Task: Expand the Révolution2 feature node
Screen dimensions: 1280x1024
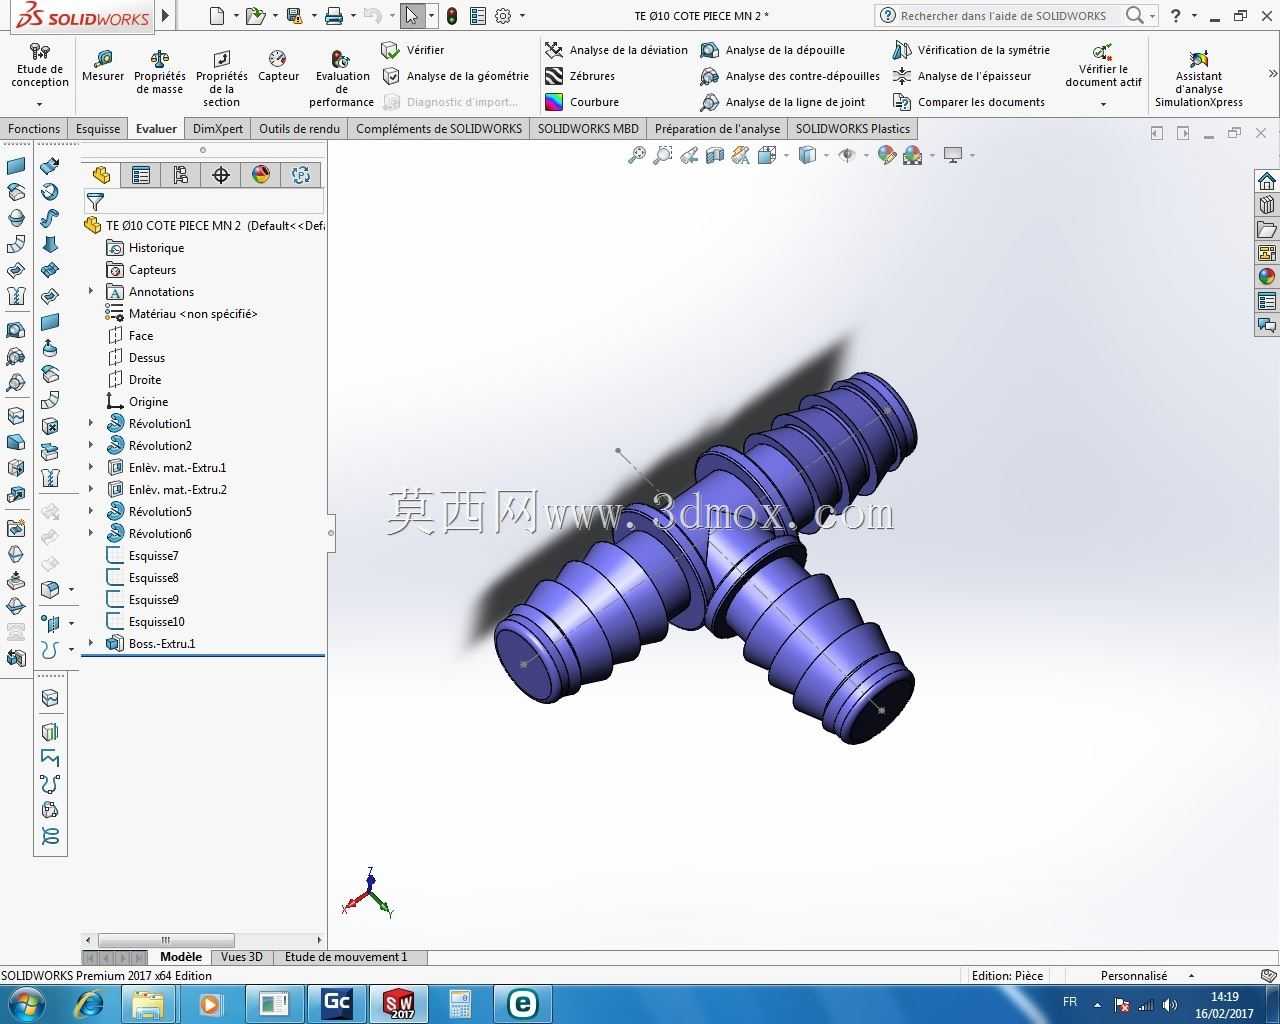Action: (91, 446)
